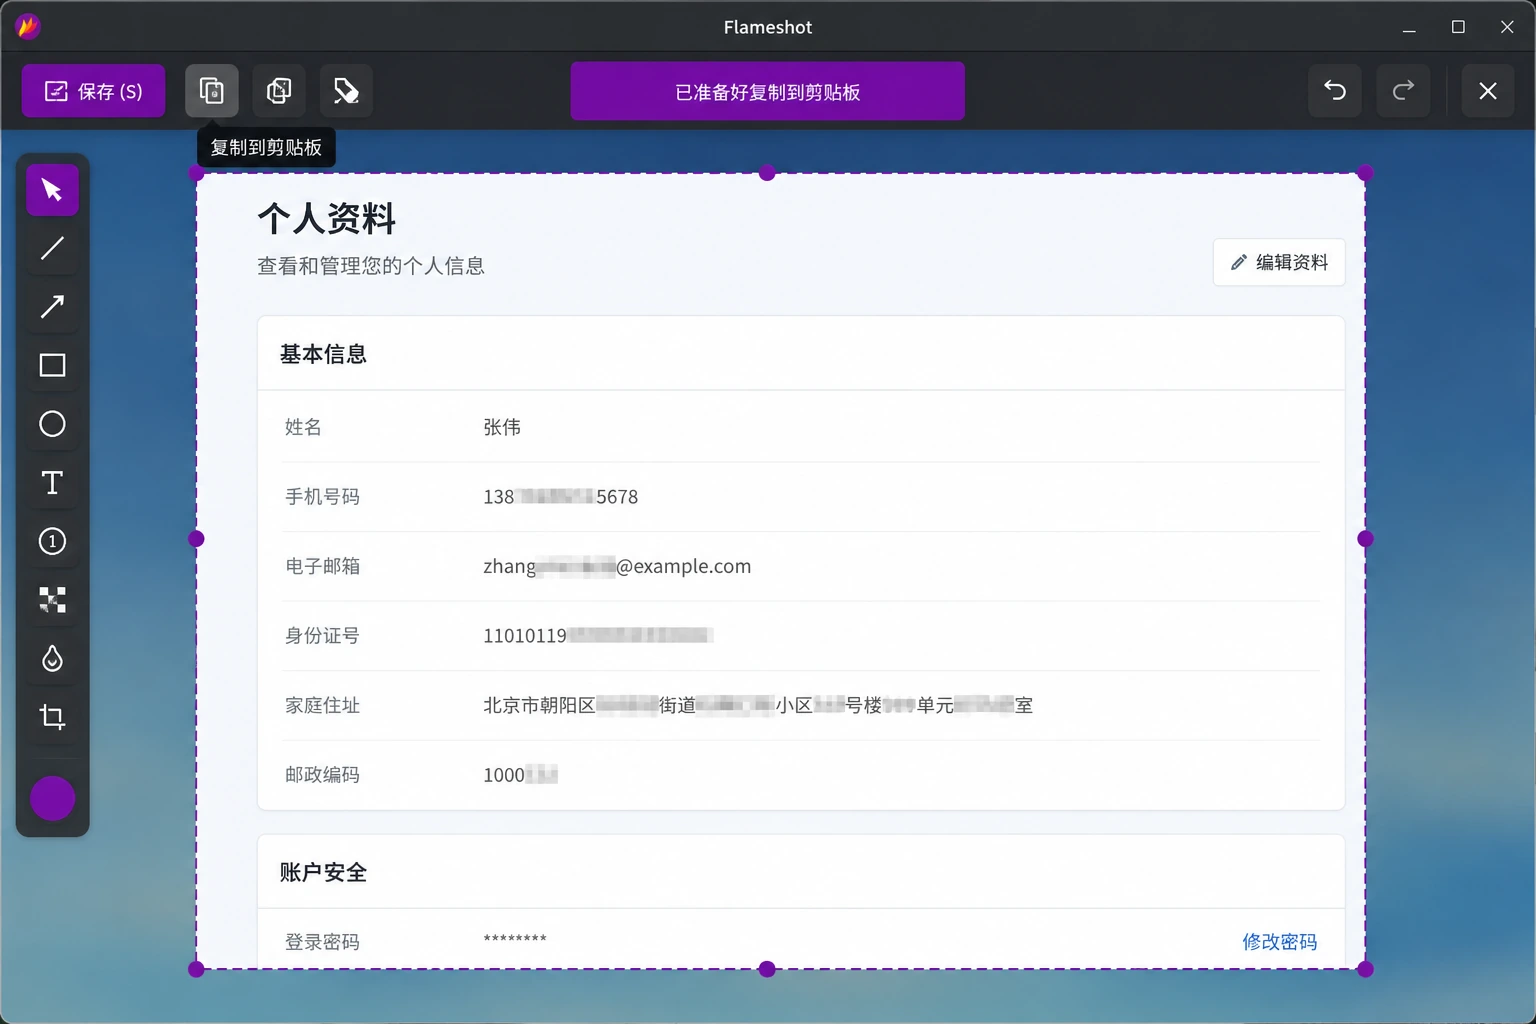
Task: Click the pin/tag toolbar icon
Action: pos(346,91)
